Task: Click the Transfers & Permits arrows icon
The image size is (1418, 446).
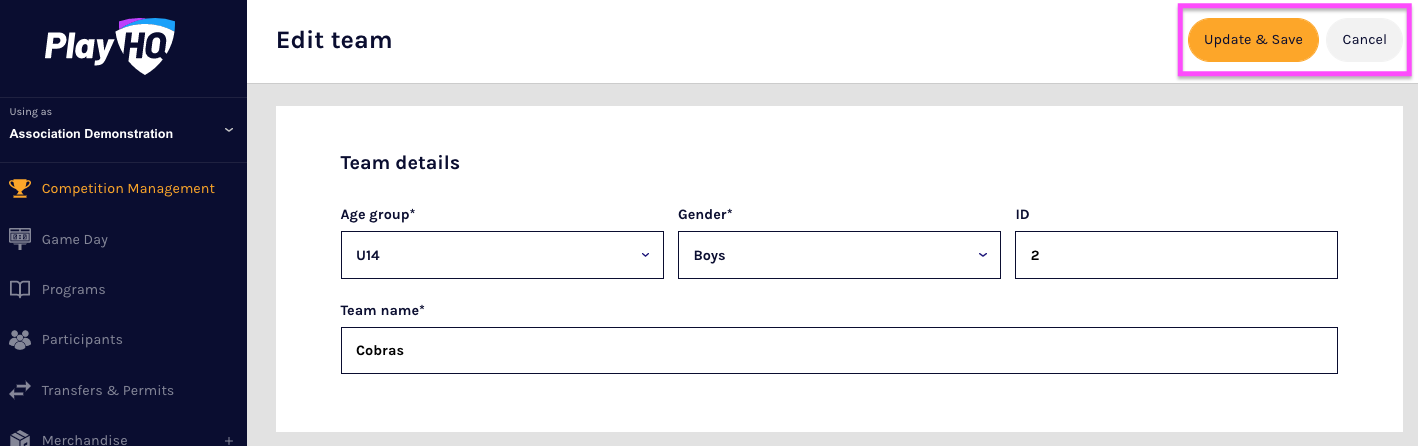Action: (20, 390)
